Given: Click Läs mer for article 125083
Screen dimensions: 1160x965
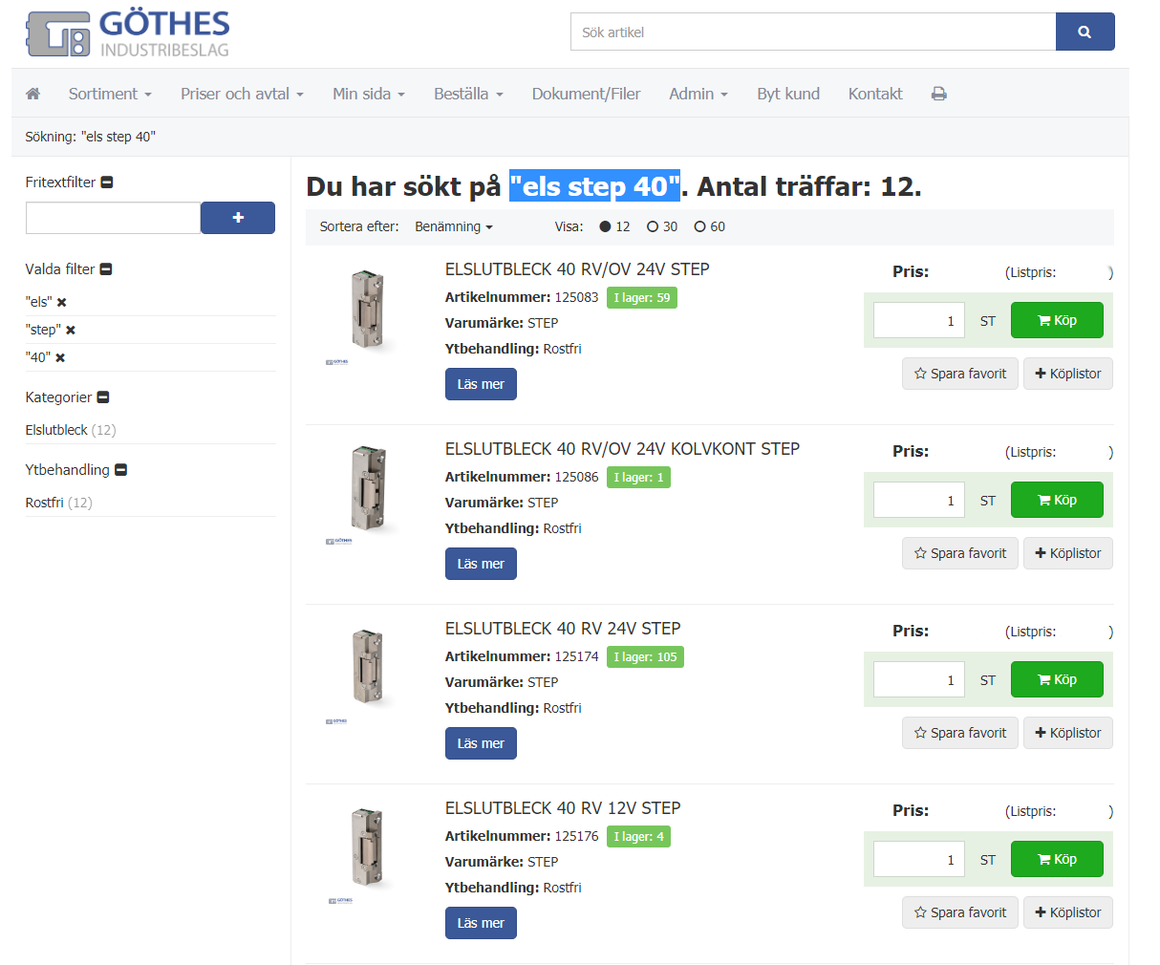Looking at the screenshot, I should pyautogui.click(x=481, y=384).
